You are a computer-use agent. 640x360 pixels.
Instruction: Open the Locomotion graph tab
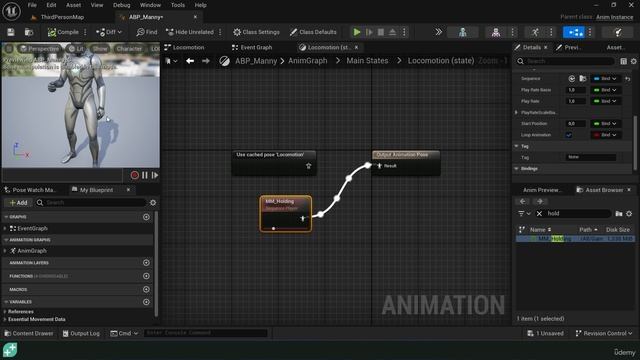(x=184, y=47)
